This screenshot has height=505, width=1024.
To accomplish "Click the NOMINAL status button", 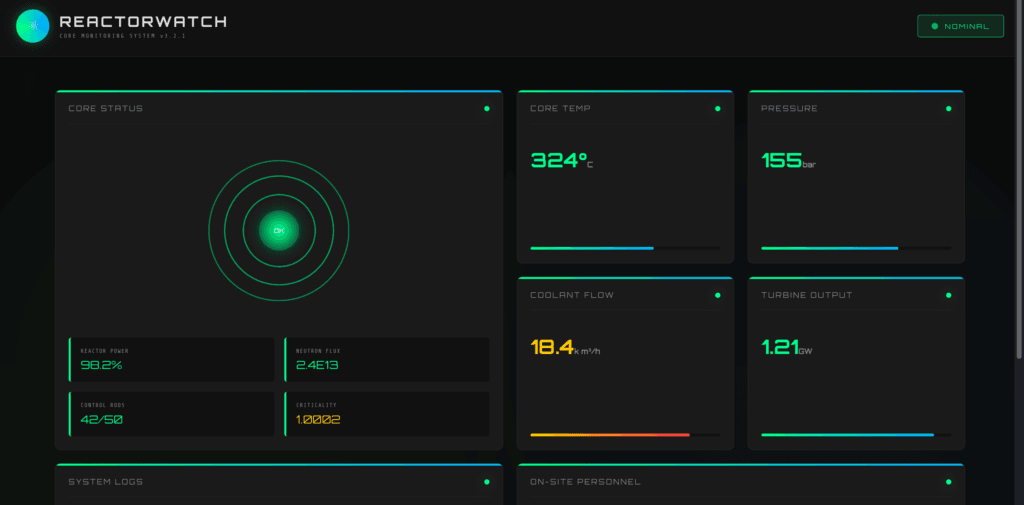I will 960,26.
